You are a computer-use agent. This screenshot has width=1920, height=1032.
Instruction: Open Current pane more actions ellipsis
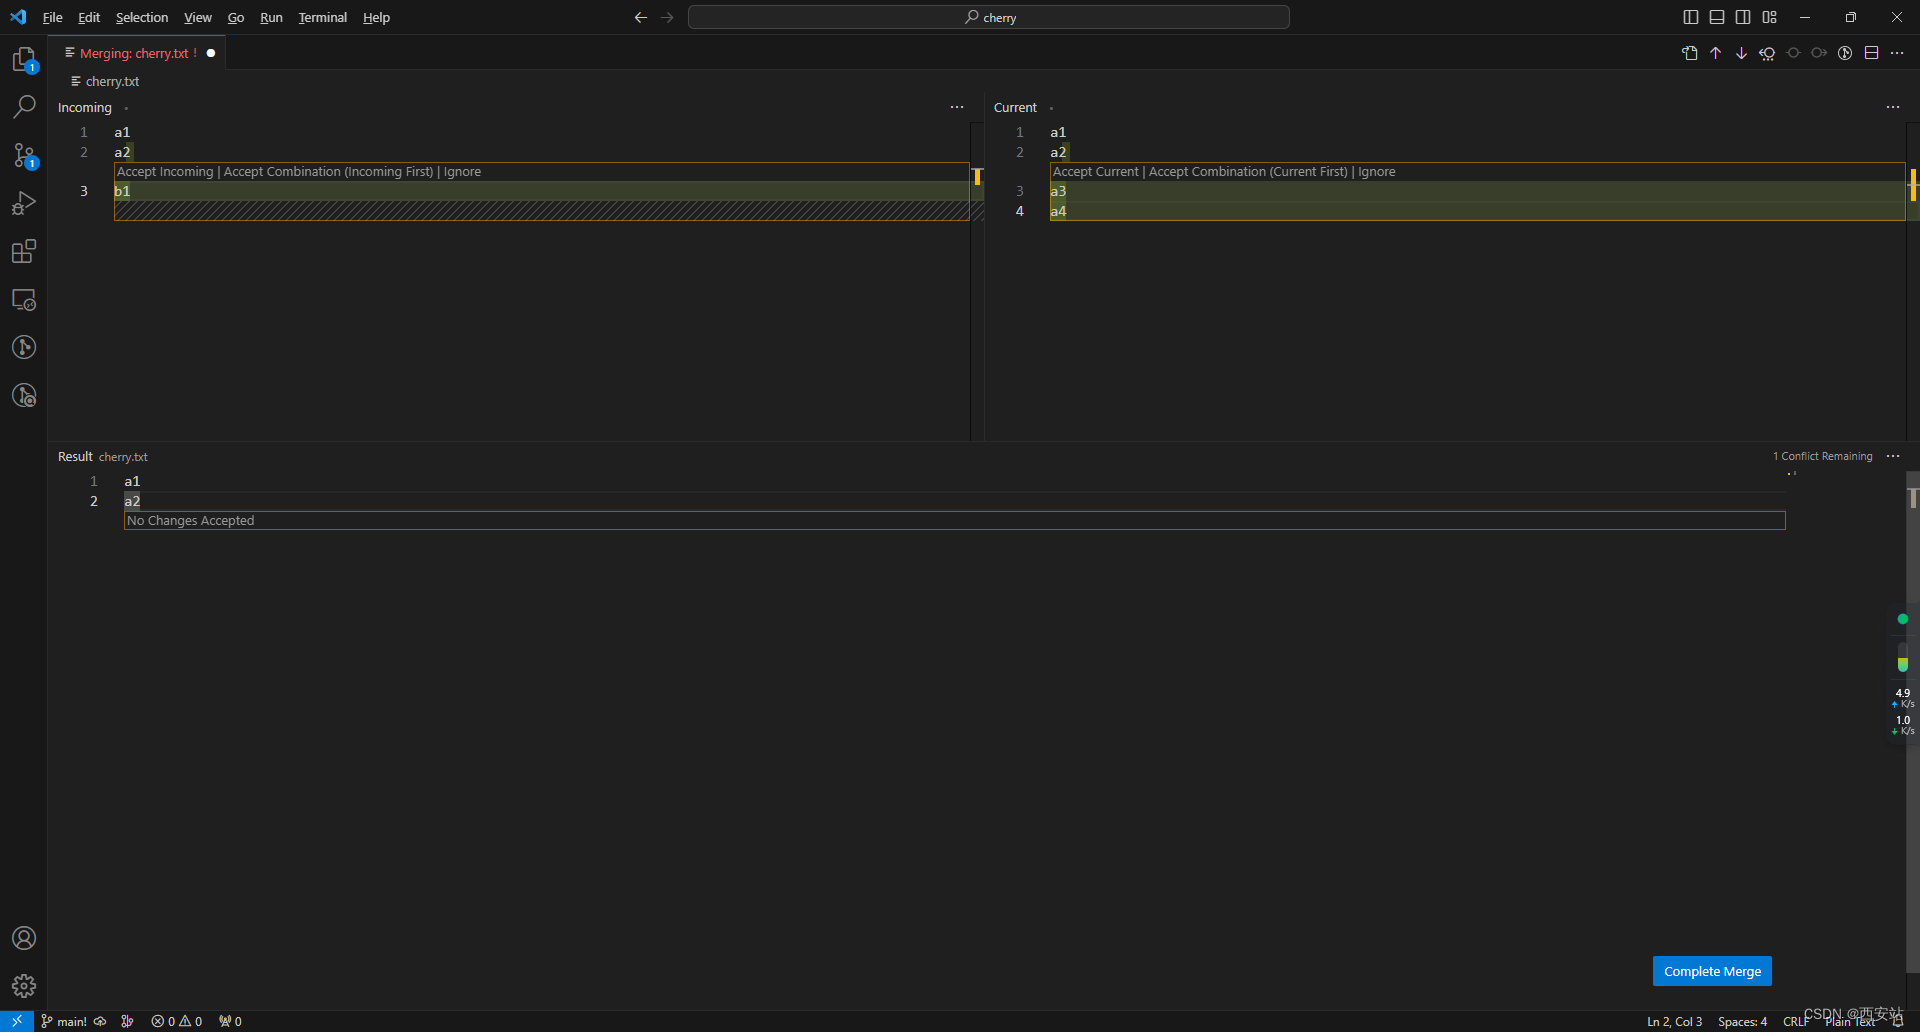(1893, 107)
